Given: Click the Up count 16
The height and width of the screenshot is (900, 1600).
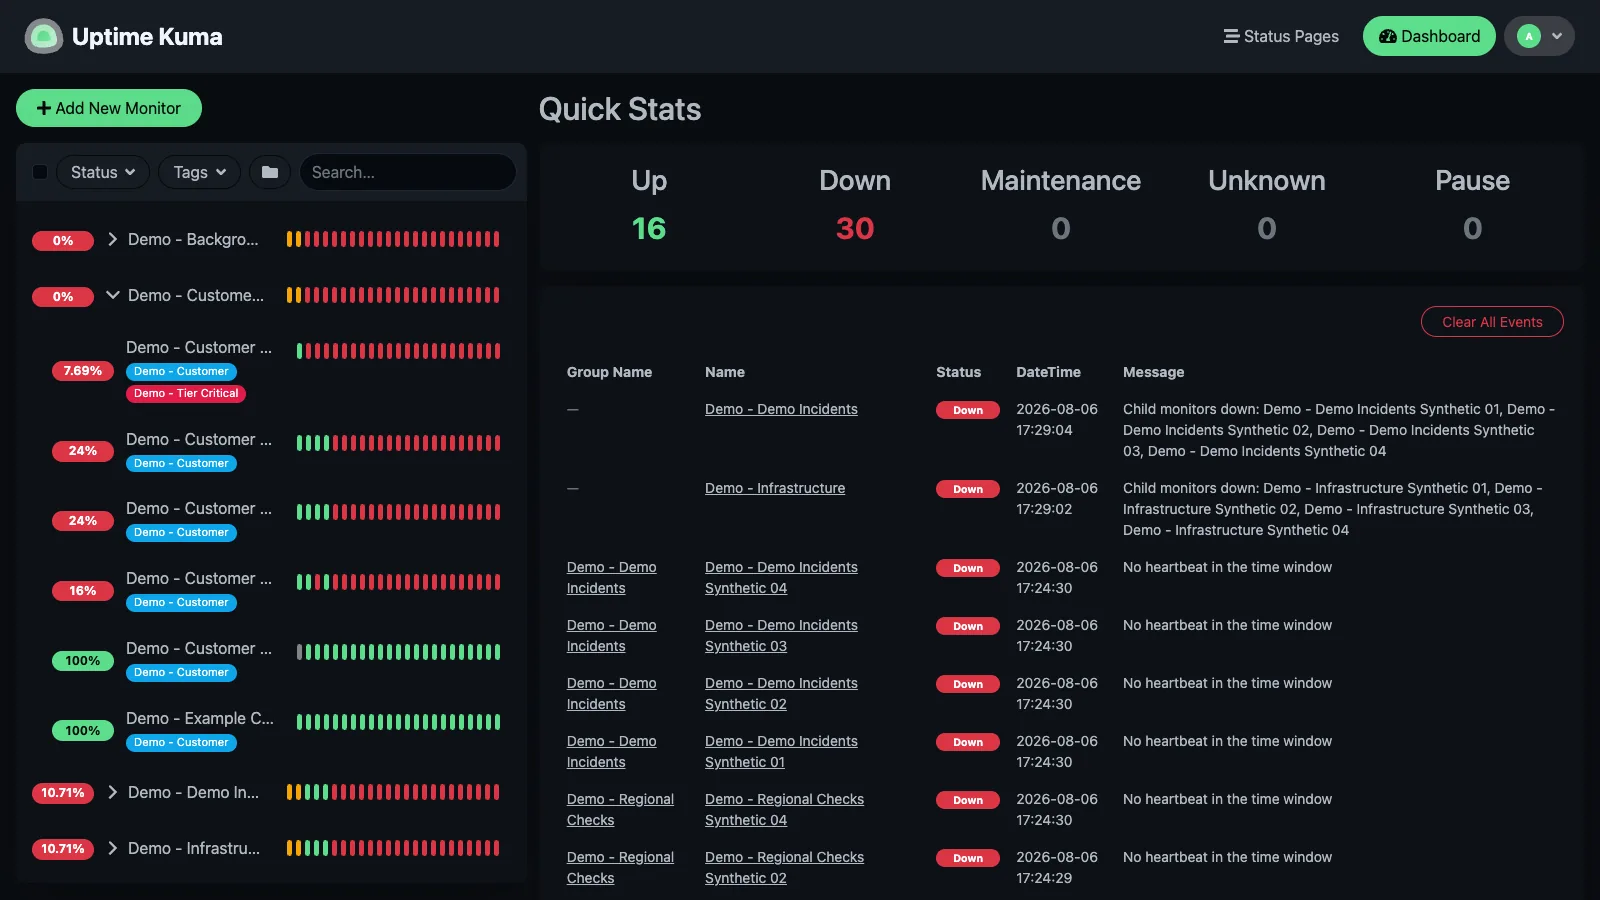Looking at the screenshot, I should click(x=649, y=228).
